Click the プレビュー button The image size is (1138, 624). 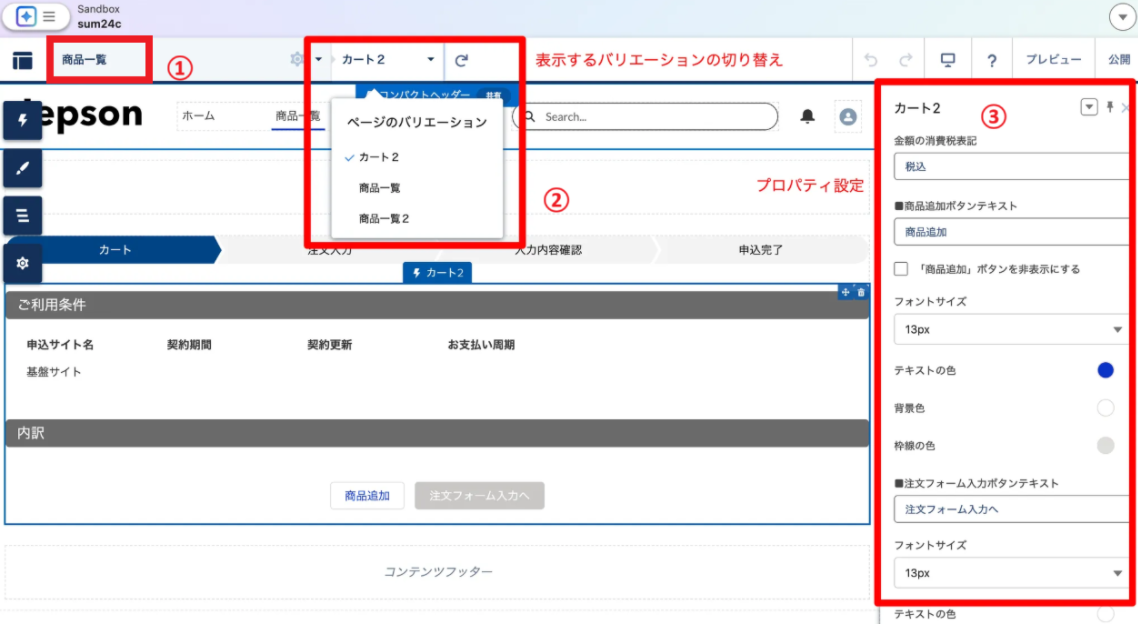coord(1053,60)
